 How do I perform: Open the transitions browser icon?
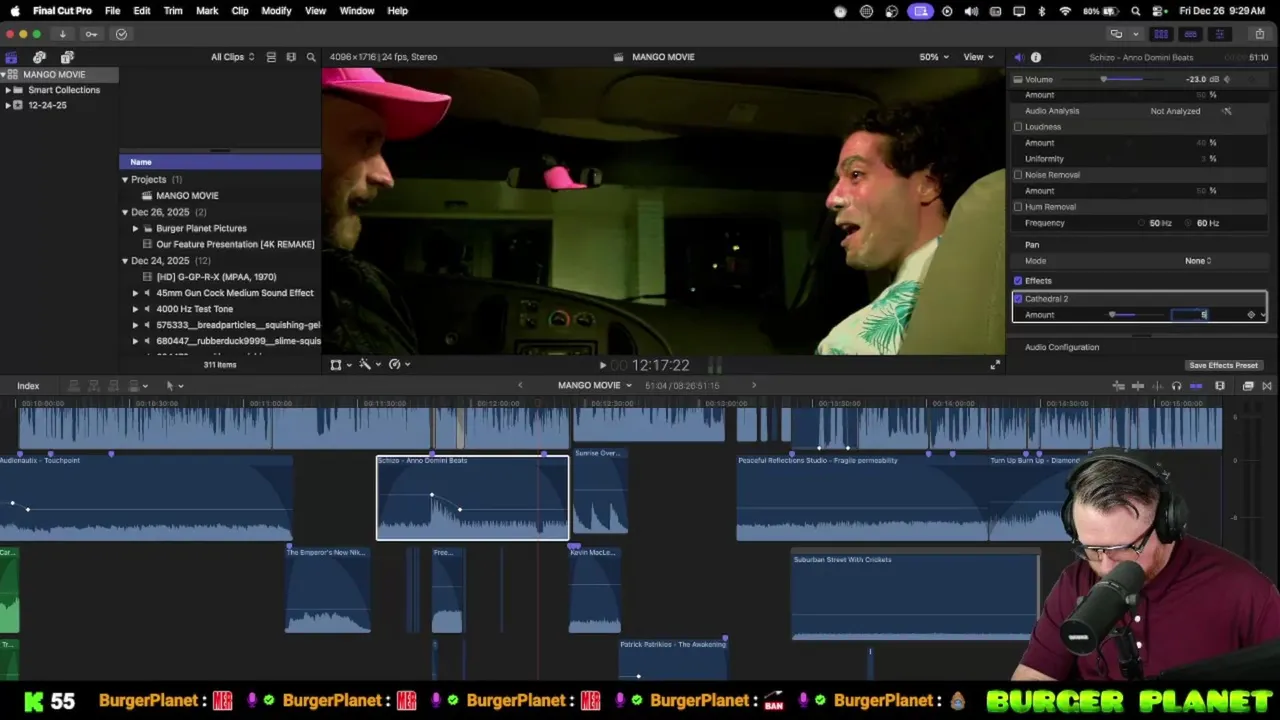(x=1267, y=386)
